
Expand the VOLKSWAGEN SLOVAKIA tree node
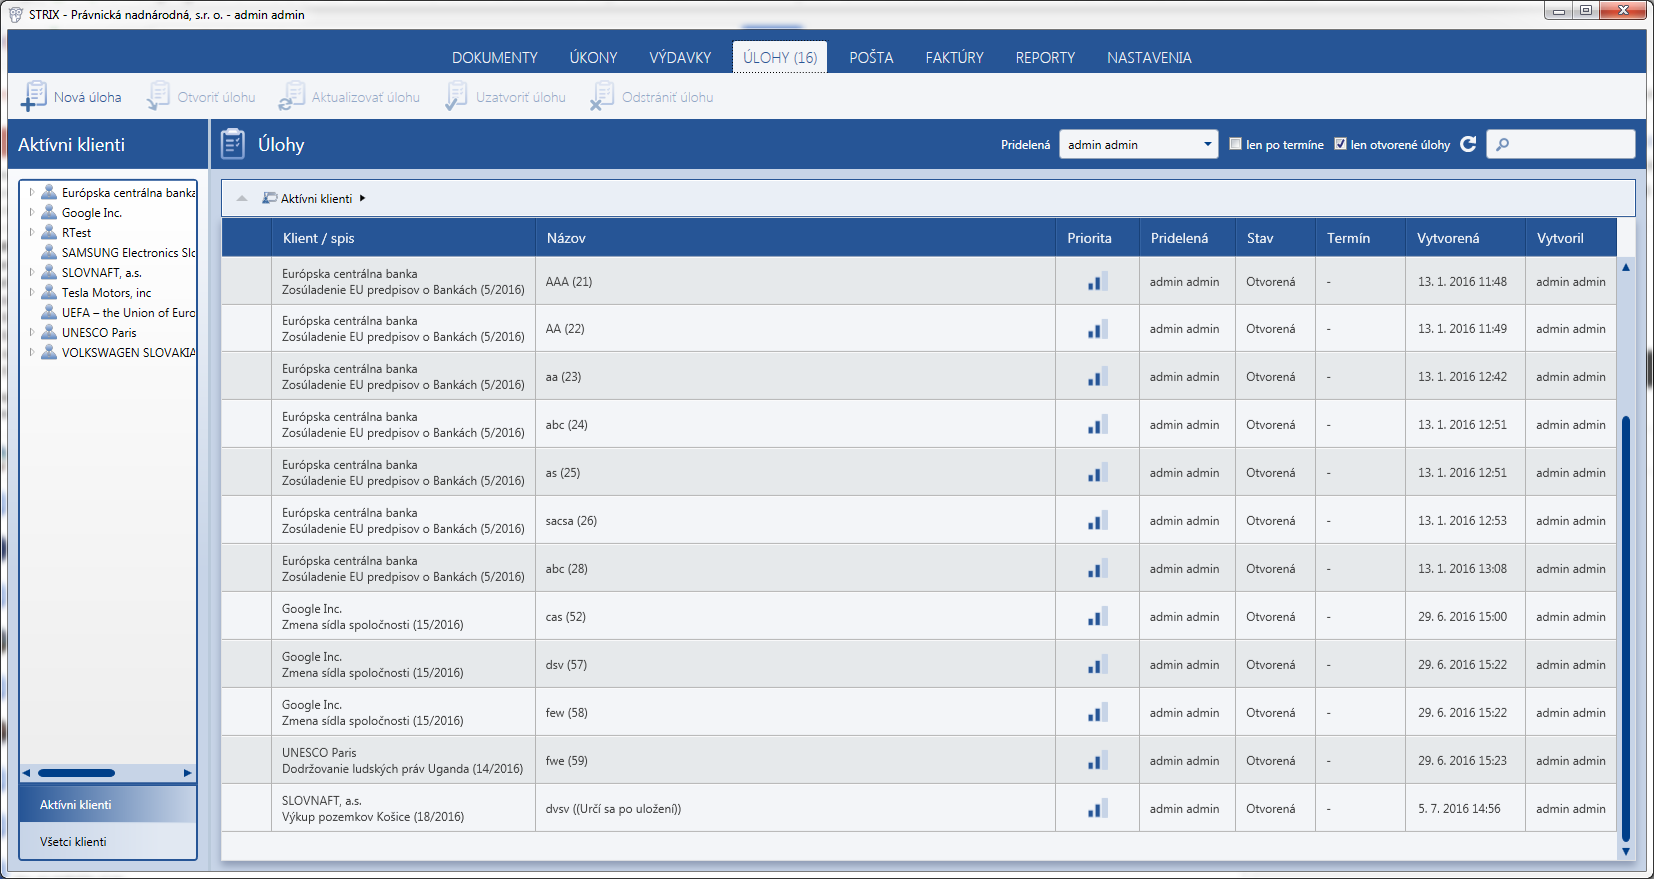tap(32, 352)
